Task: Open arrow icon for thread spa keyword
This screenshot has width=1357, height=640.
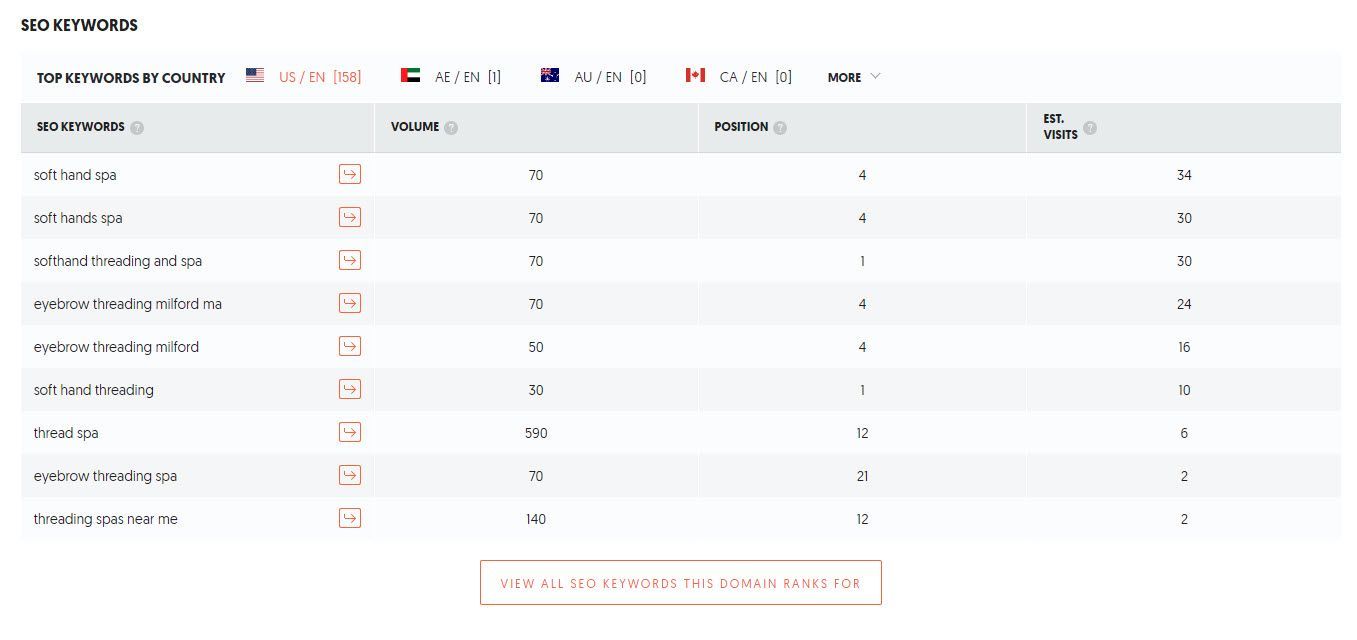Action: pyautogui.click(x=349, y=432)
